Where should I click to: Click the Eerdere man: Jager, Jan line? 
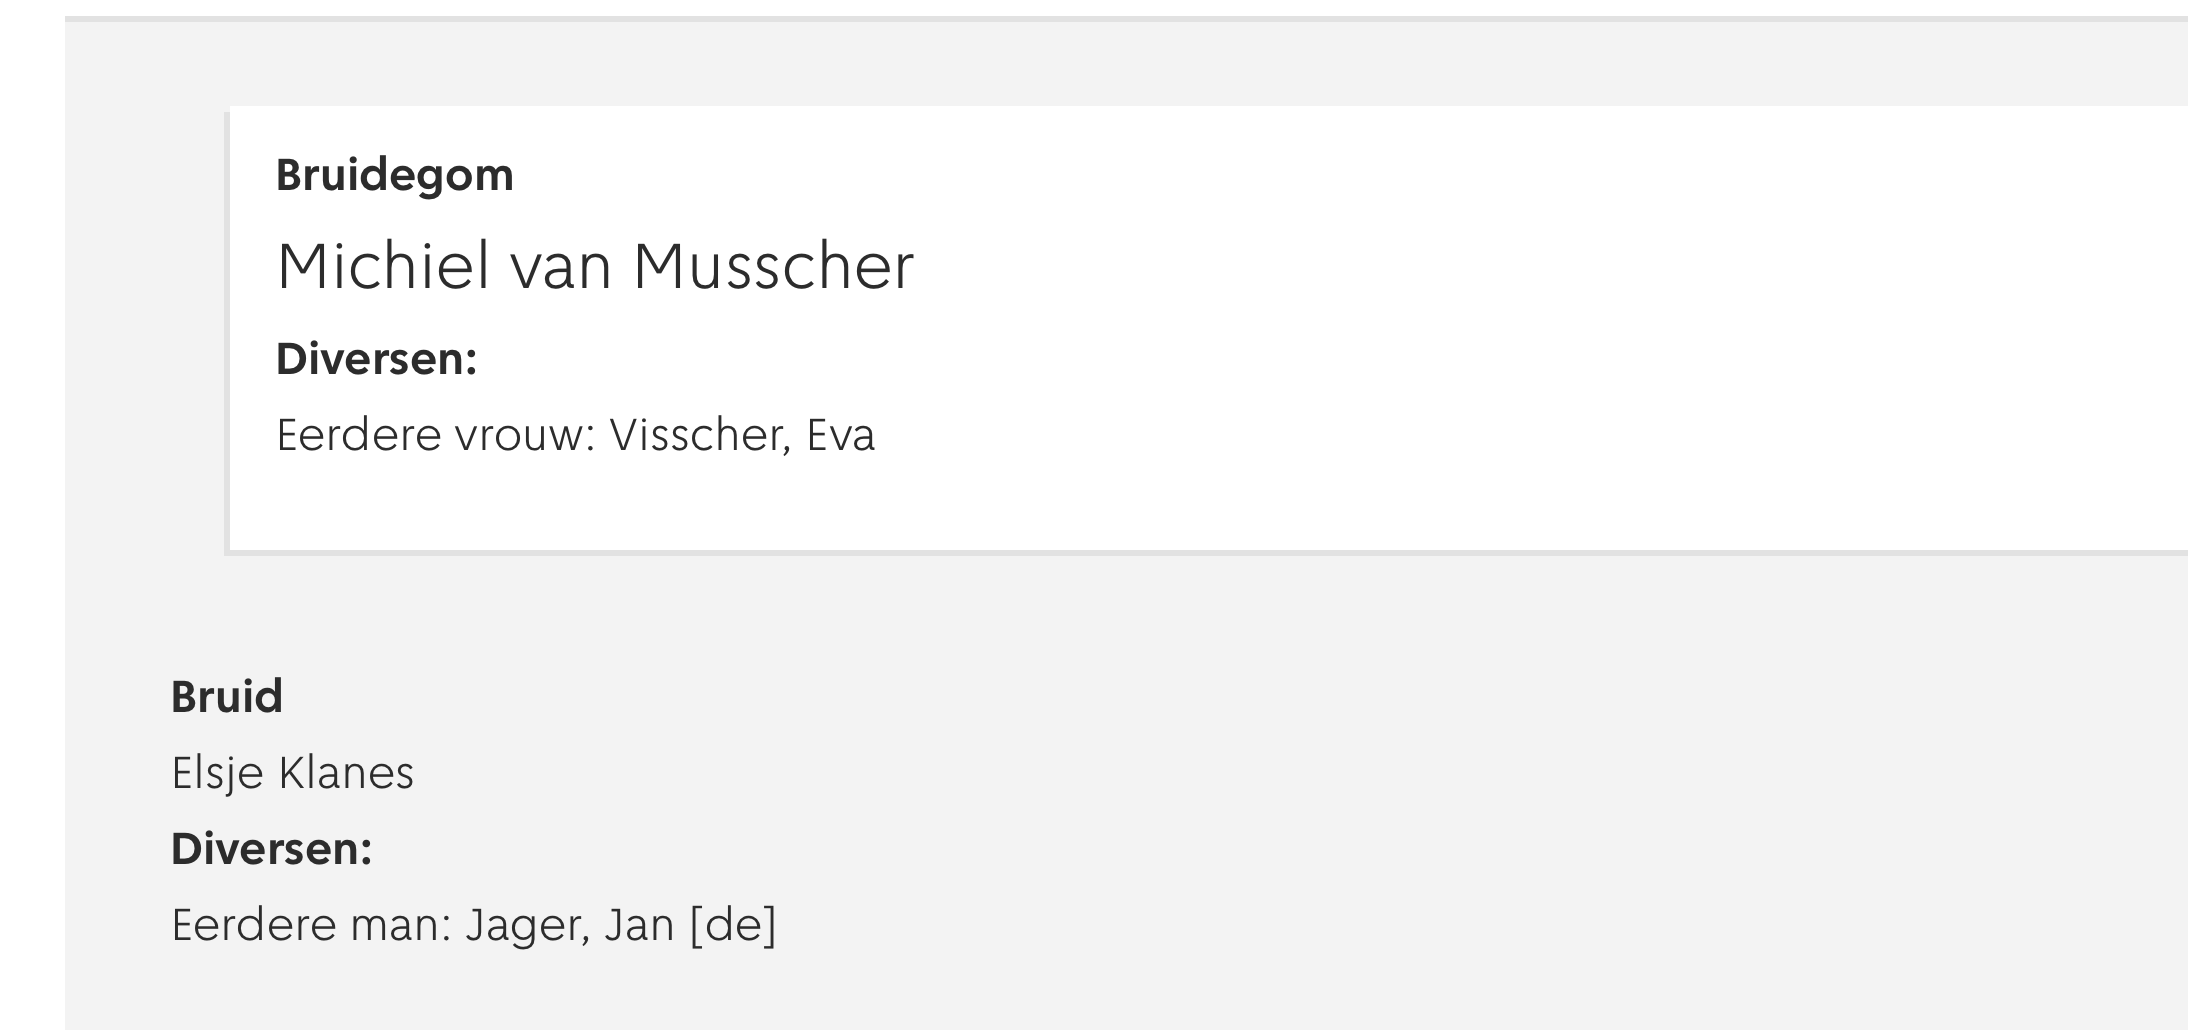coord(473,925)
